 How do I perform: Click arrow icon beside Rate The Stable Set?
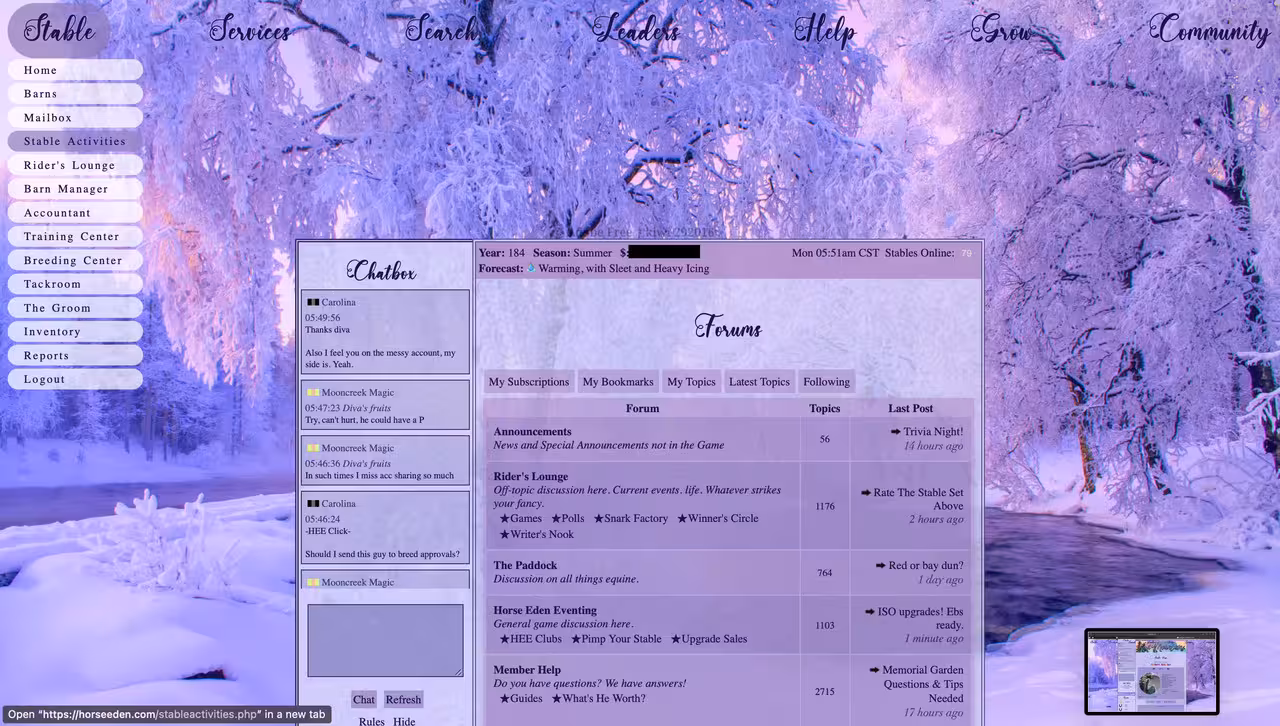pyautogui.click(x=865, y=492)
